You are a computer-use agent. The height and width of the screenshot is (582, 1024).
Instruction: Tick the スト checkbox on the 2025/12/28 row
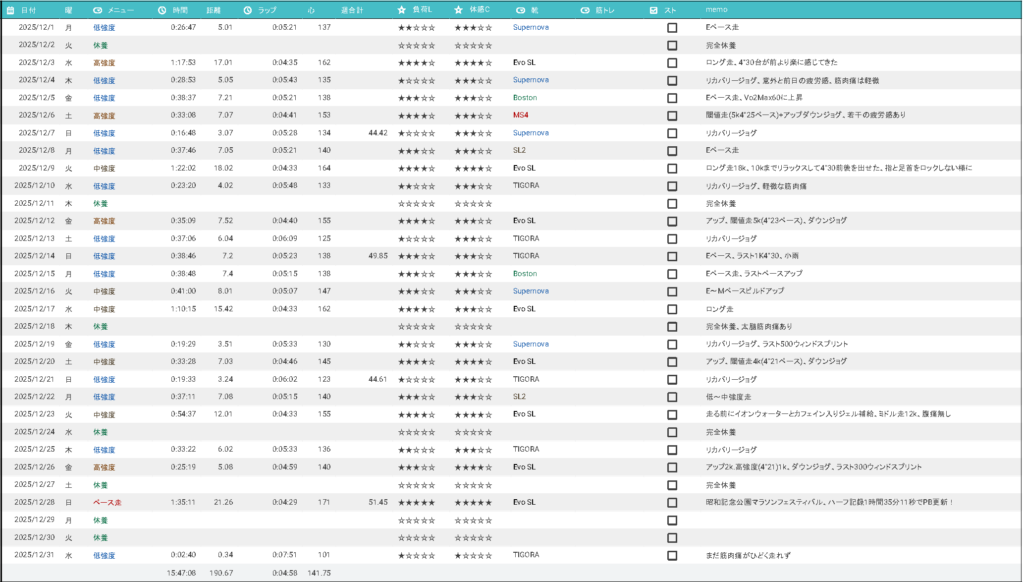point(672,502)
